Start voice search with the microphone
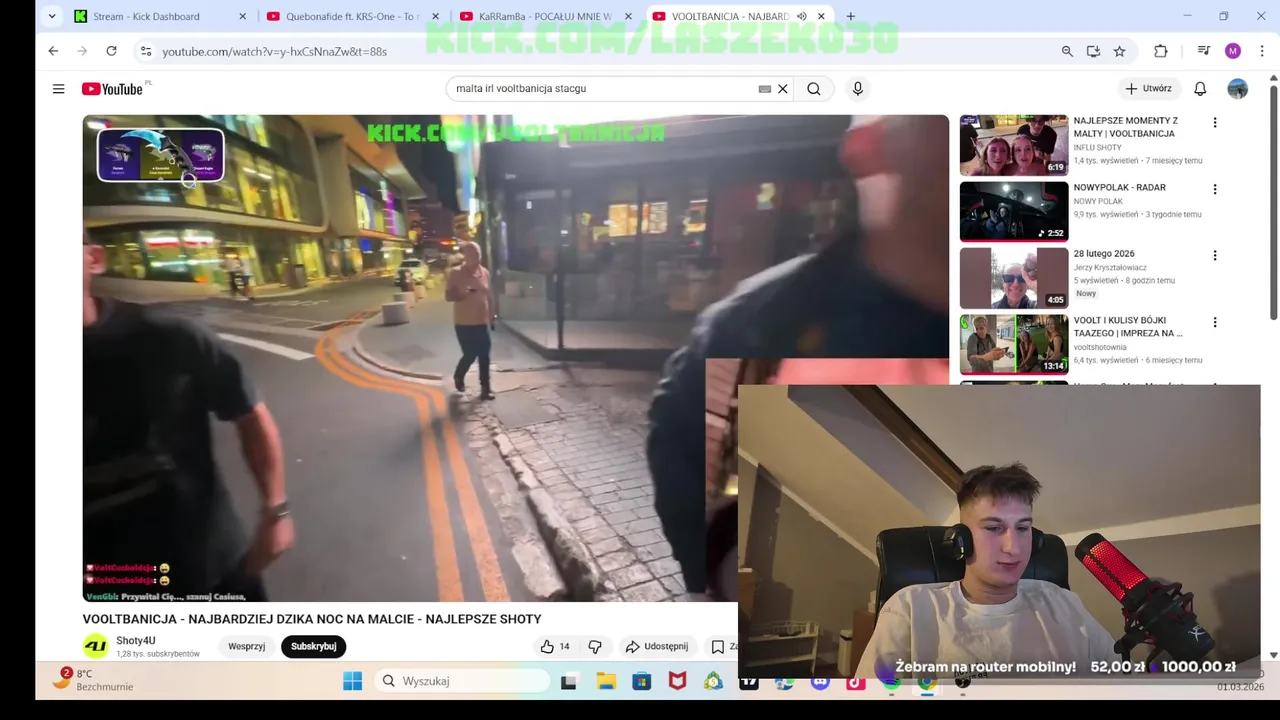1280x720 pixels. click(857, 89)
